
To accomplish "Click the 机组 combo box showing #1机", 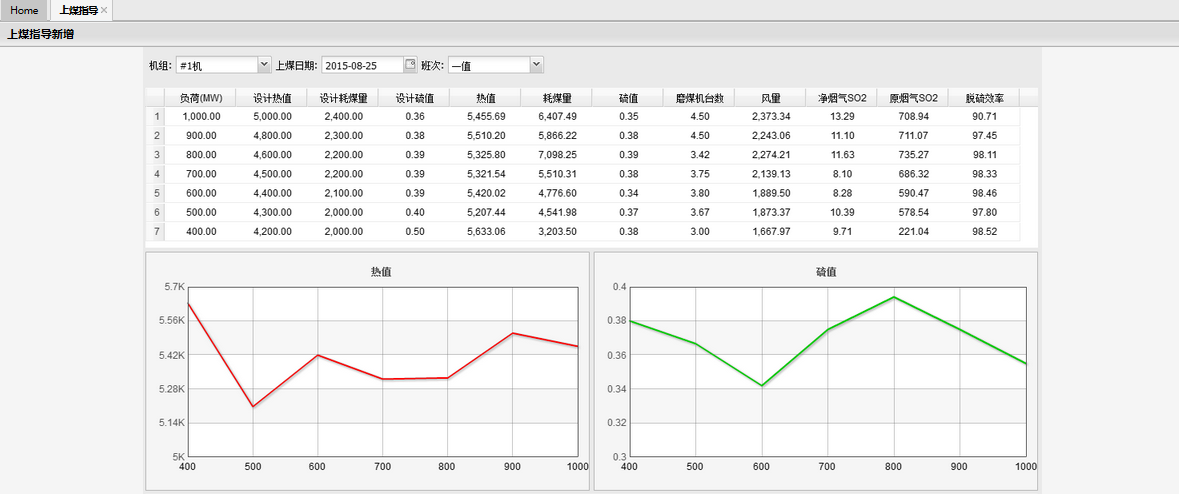I will click(216, 65).
